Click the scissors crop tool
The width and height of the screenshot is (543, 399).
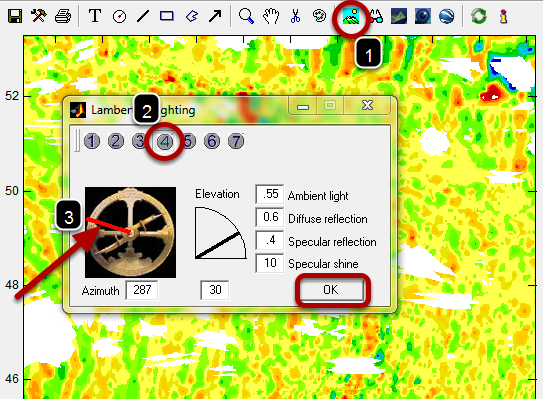point(295,16)
